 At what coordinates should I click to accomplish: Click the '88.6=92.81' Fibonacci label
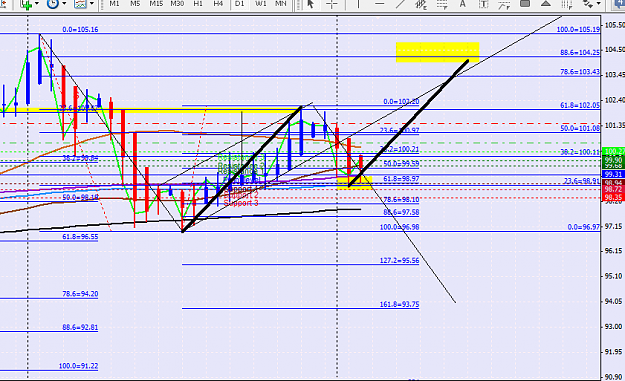pos(80,328)
